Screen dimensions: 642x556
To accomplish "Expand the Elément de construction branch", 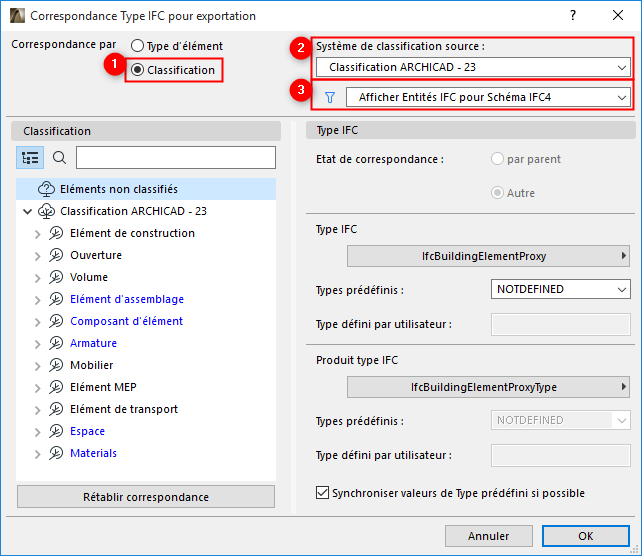I will [38, 233].
